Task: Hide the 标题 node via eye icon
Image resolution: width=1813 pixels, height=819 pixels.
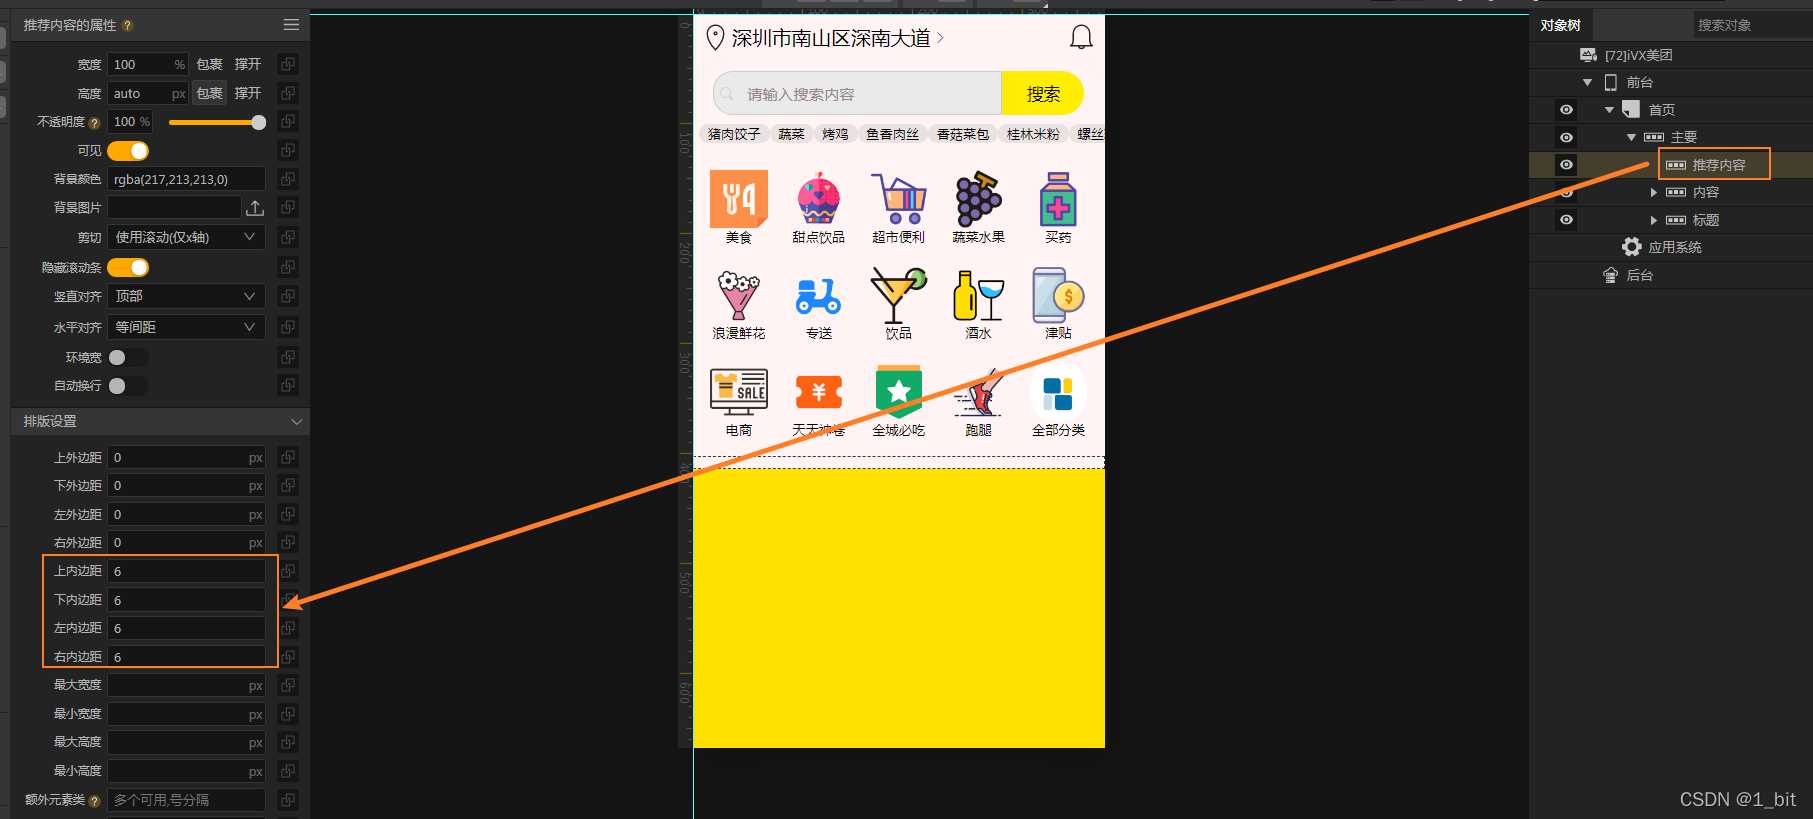Action: [x=1566, y=220]
